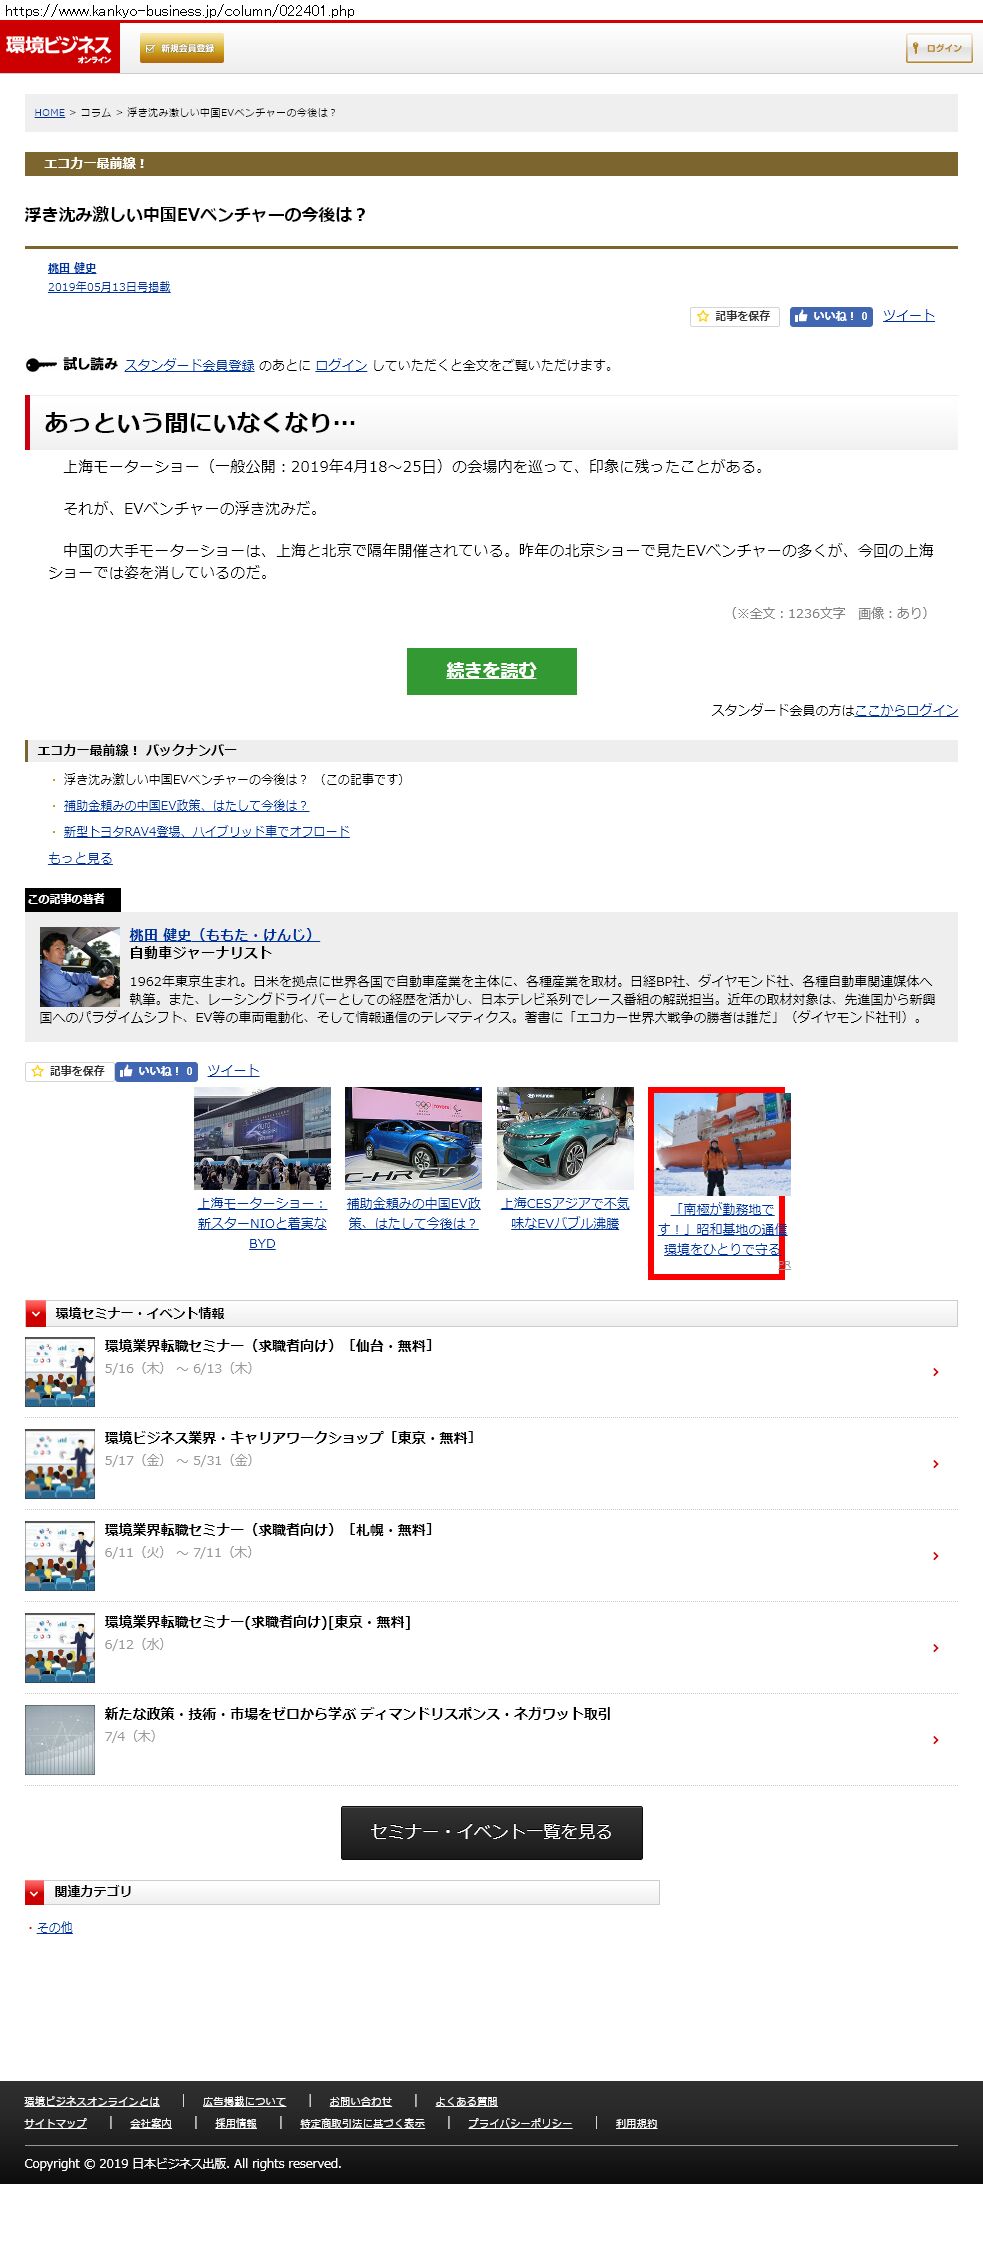Open 上海モーターショー：新スターNIOと着実なBYD link
The height and width of the screenshot is (2259, 983).
pyautogui.click(x=262, y=1223)
